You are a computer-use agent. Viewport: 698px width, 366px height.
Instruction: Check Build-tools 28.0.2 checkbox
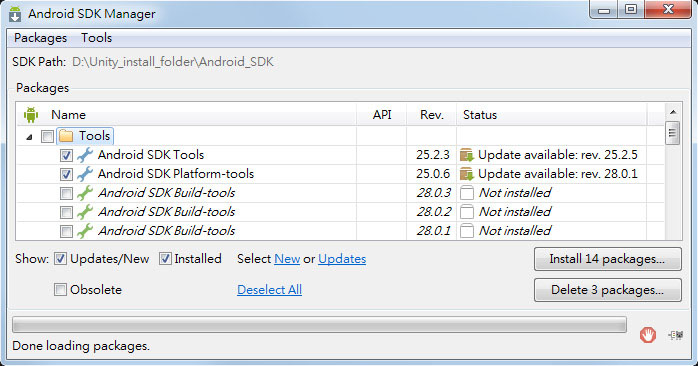[x=66, y=212]
